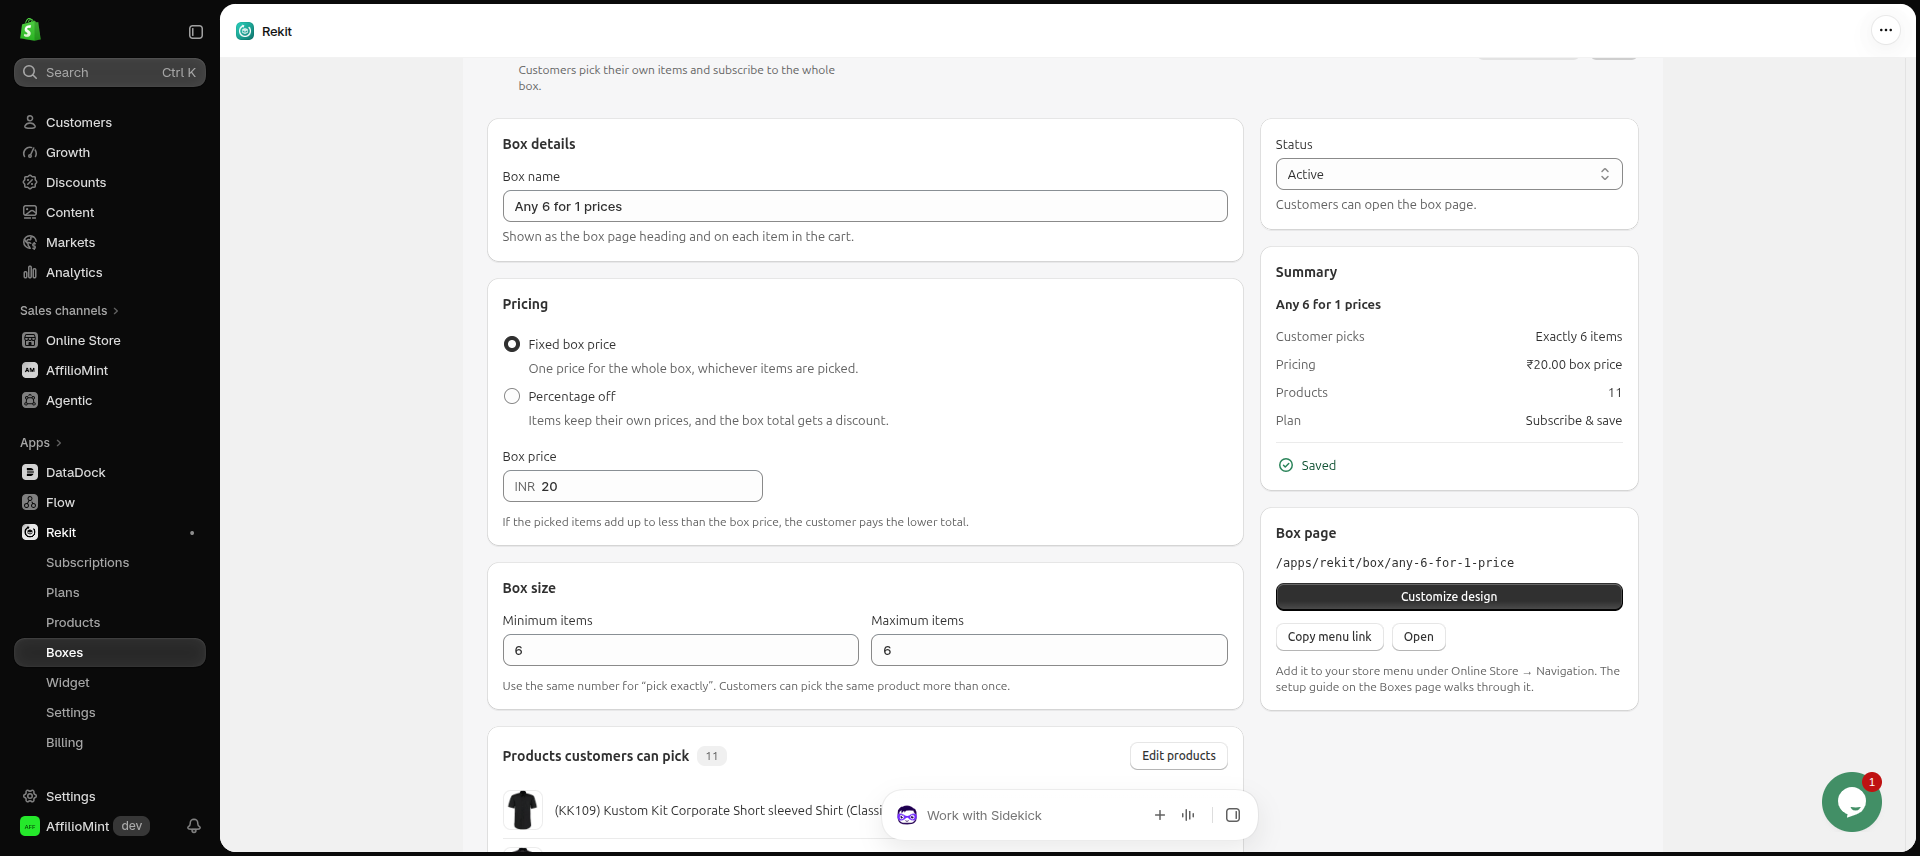Go to Plans under Rekit
This screenshot has width=1920, height=856.
click(63, 593)
